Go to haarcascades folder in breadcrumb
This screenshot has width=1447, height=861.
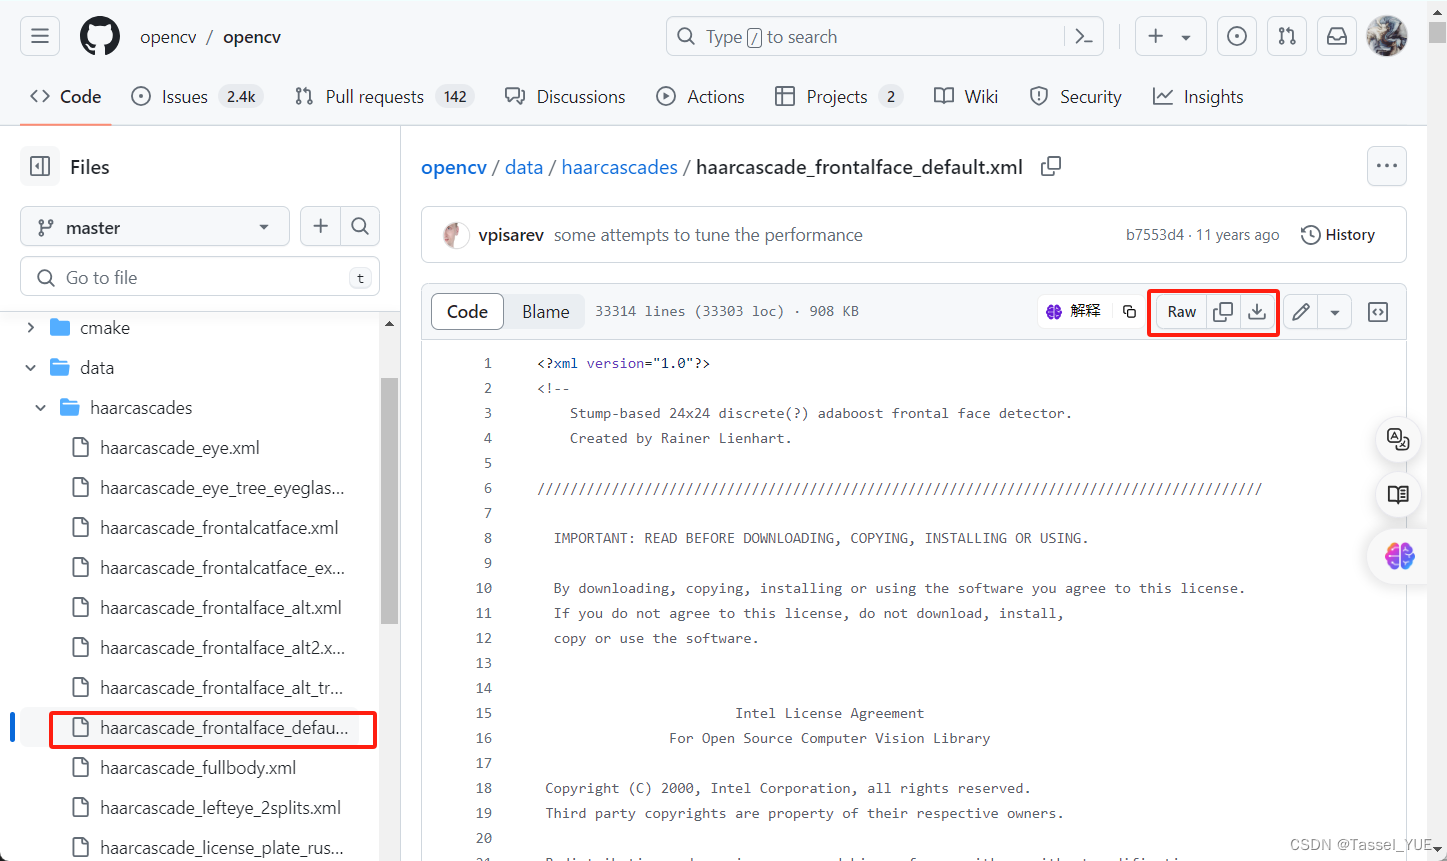coord(620,167)
